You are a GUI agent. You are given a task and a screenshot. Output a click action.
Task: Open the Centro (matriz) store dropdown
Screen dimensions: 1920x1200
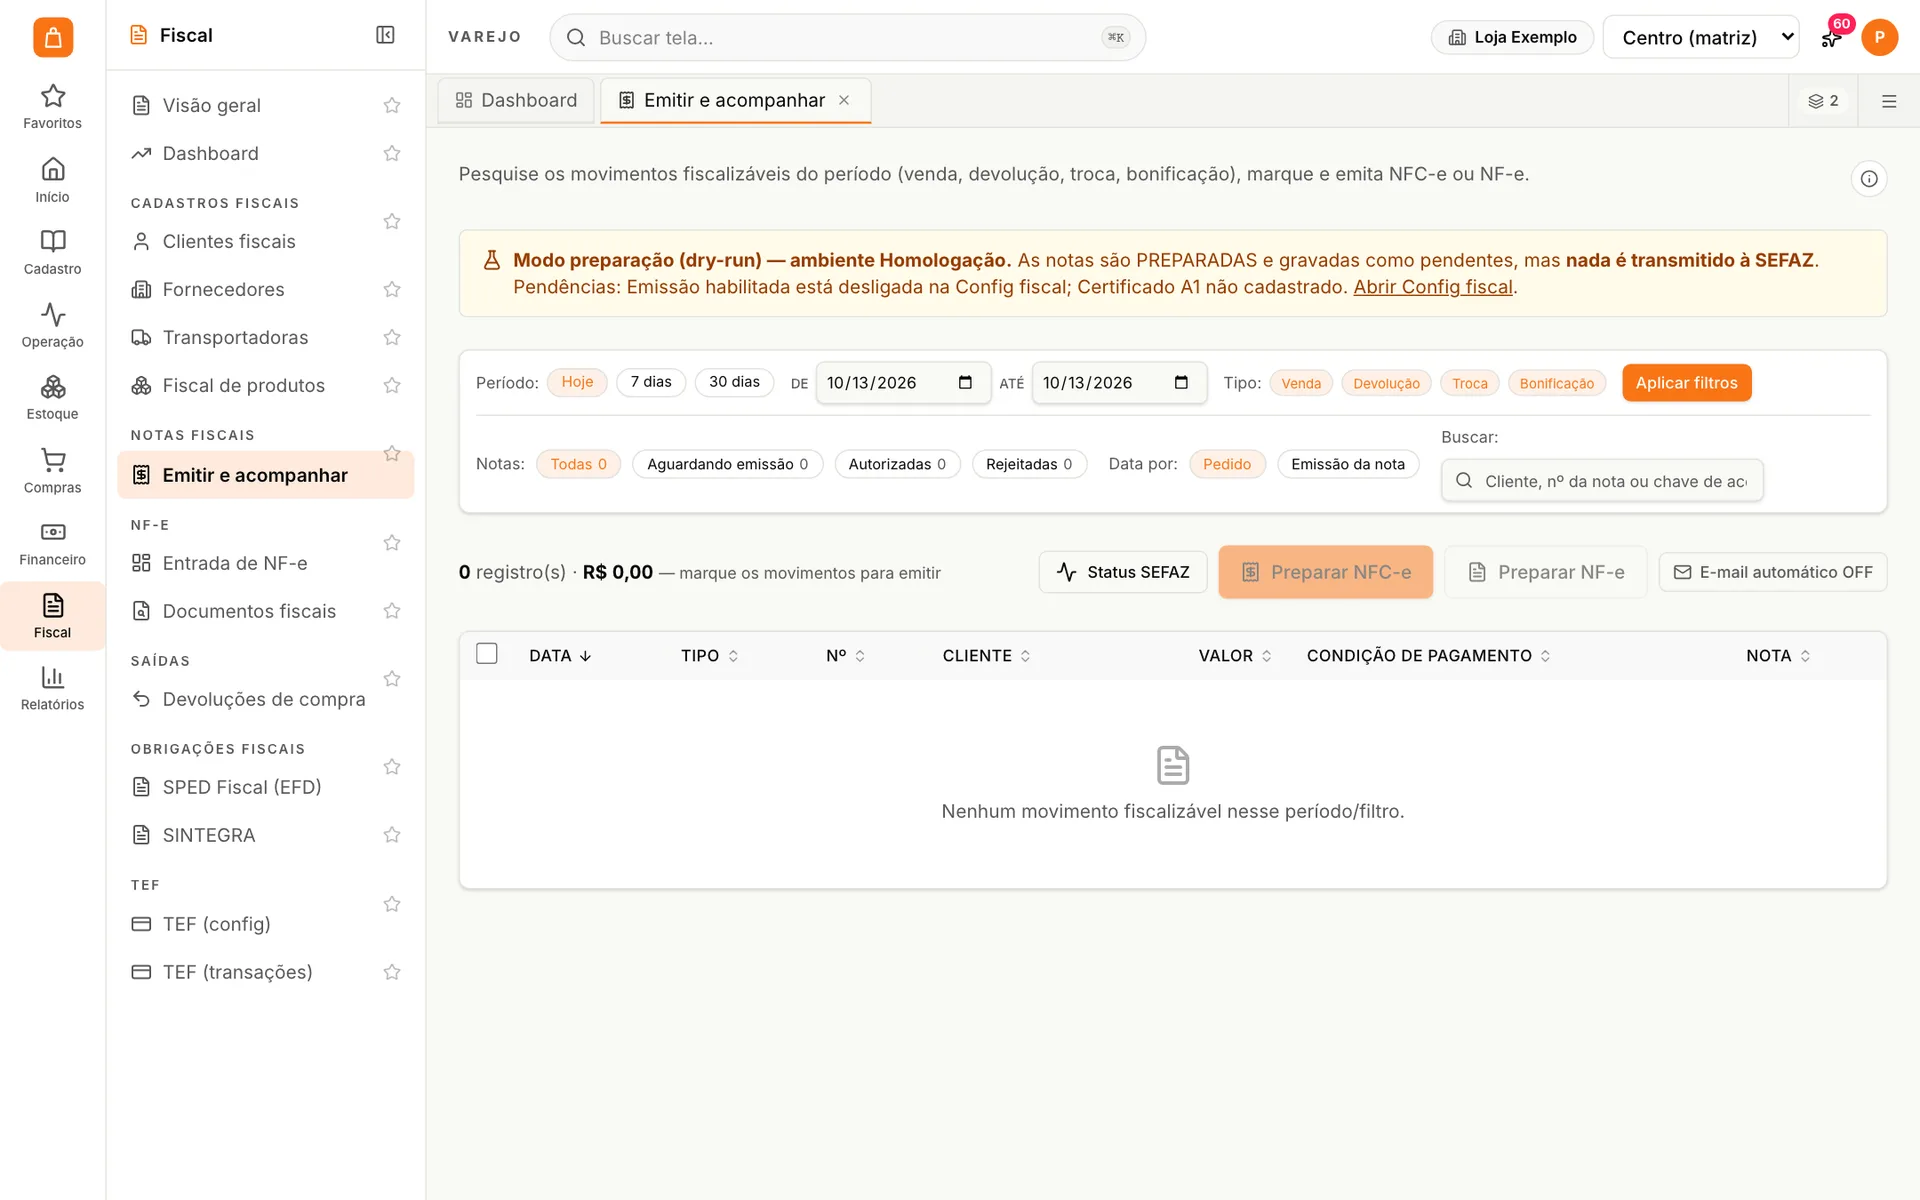coord(1701,37)
